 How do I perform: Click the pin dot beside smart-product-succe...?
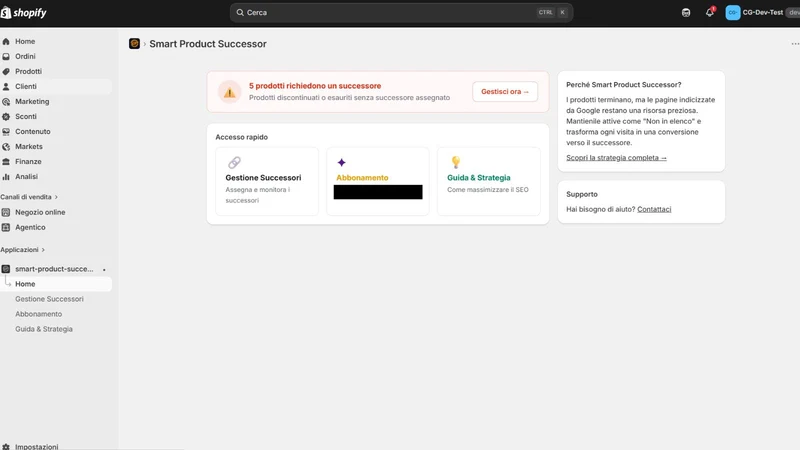[x=104, y=269]
